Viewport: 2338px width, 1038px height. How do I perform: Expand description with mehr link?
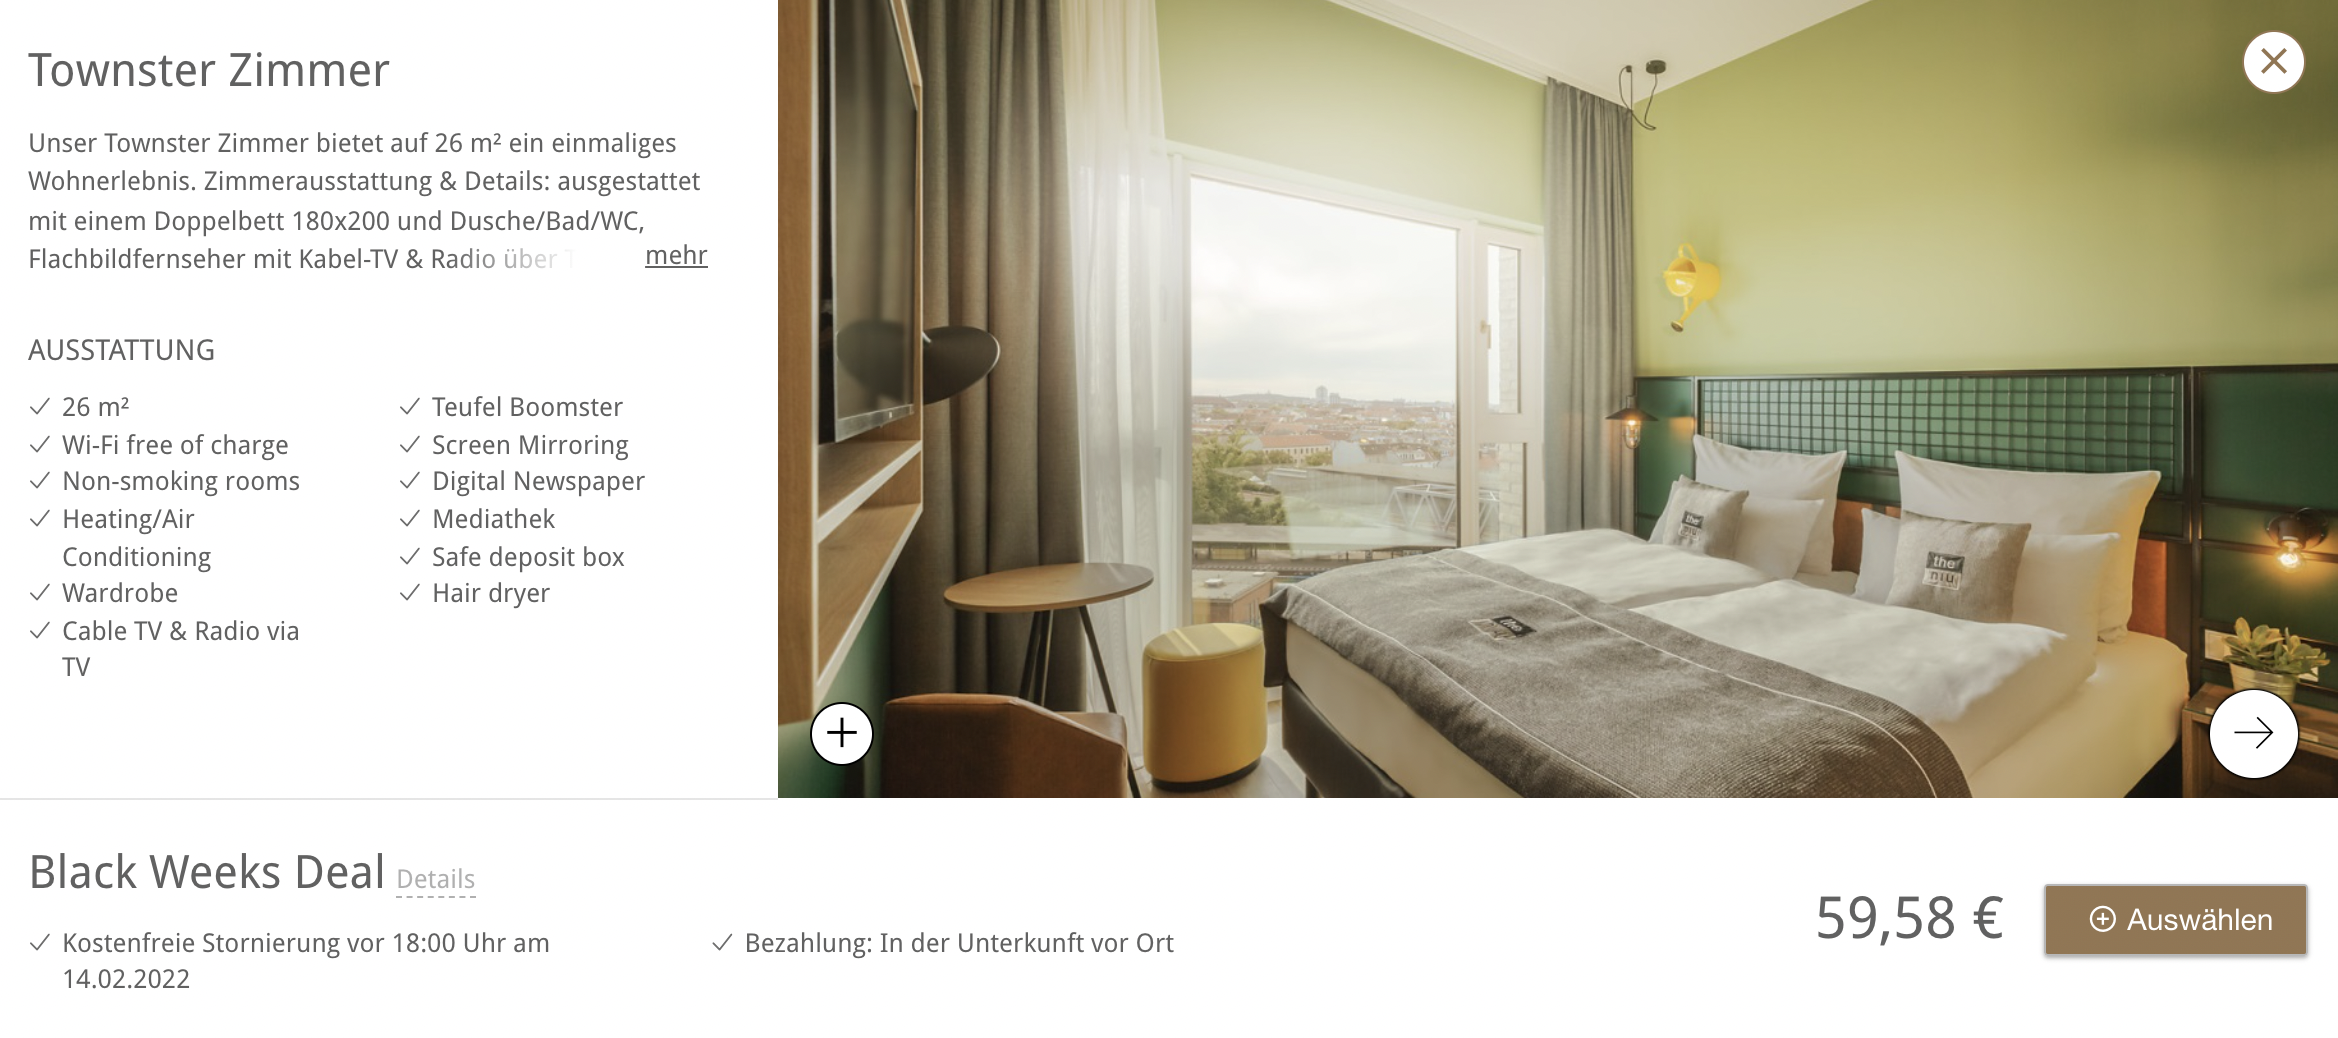point(676,256)
